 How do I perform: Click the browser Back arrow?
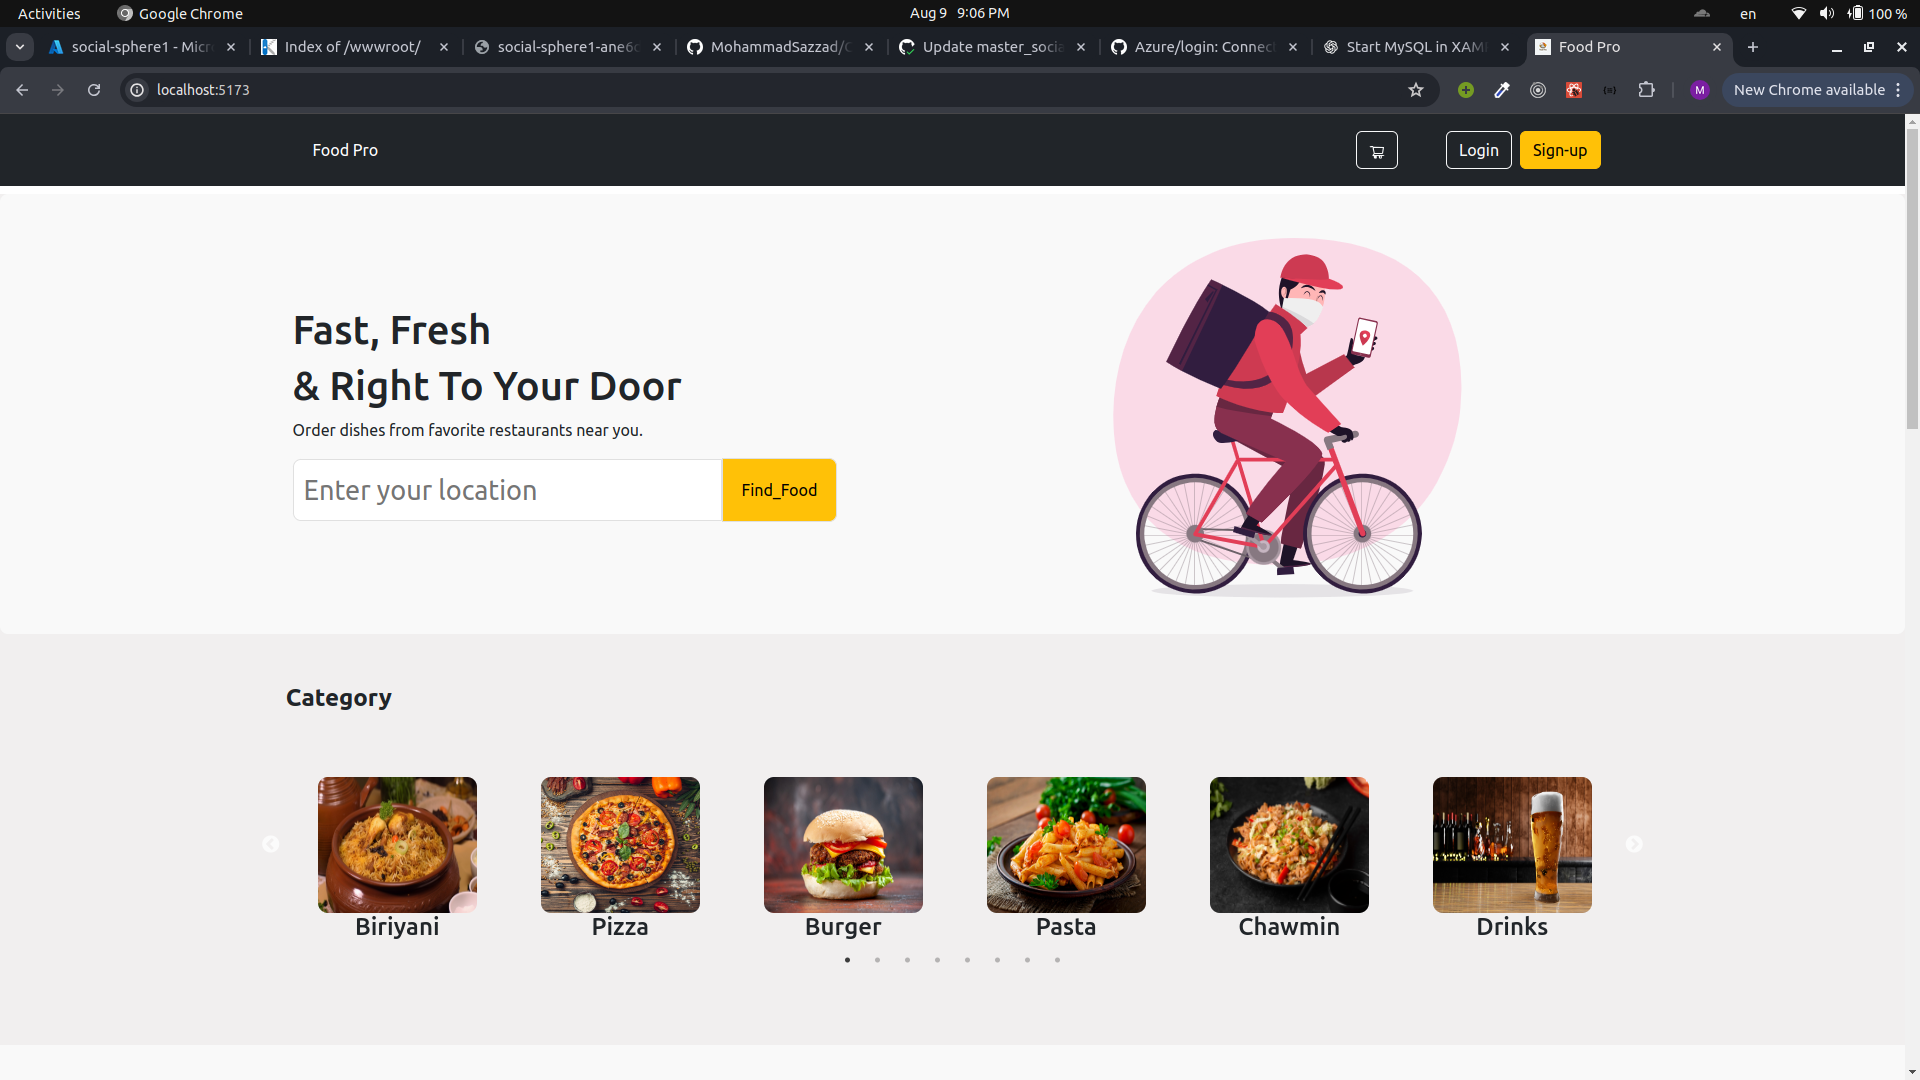(22, 90)
